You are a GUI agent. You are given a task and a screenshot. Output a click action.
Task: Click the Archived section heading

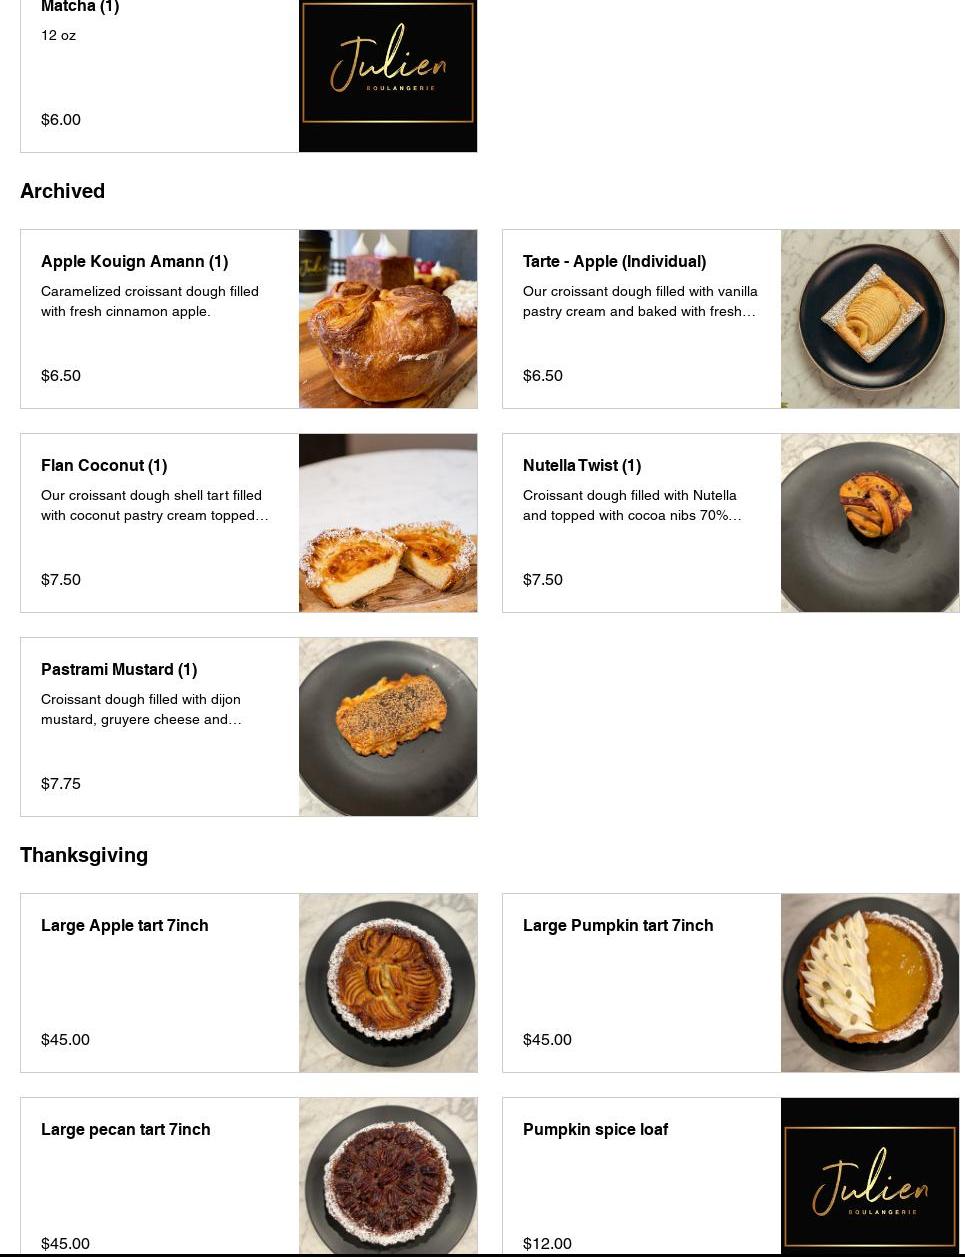63,191
